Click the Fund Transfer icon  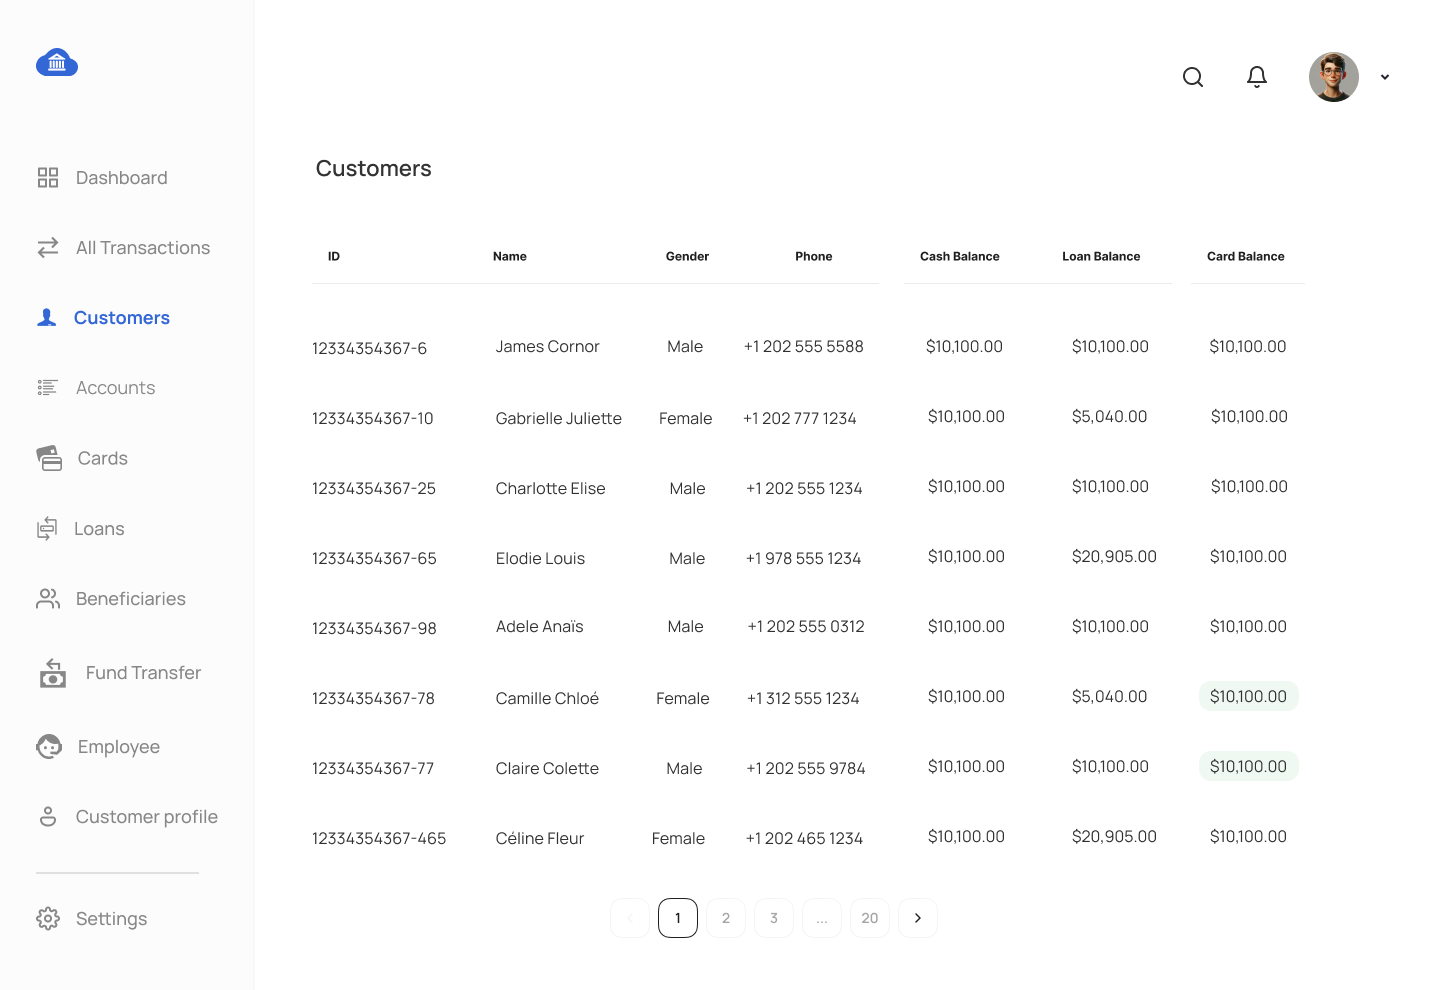coord(53,673)
